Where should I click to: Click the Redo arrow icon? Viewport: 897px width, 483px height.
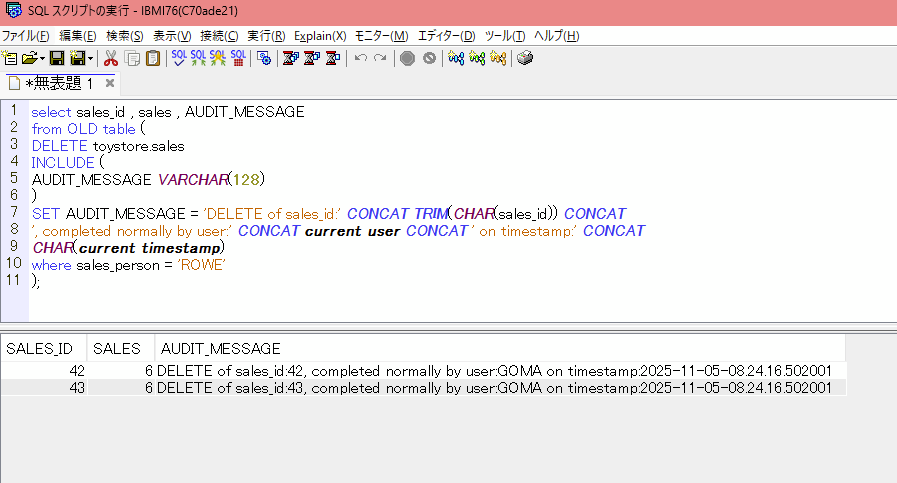(380, 58)
